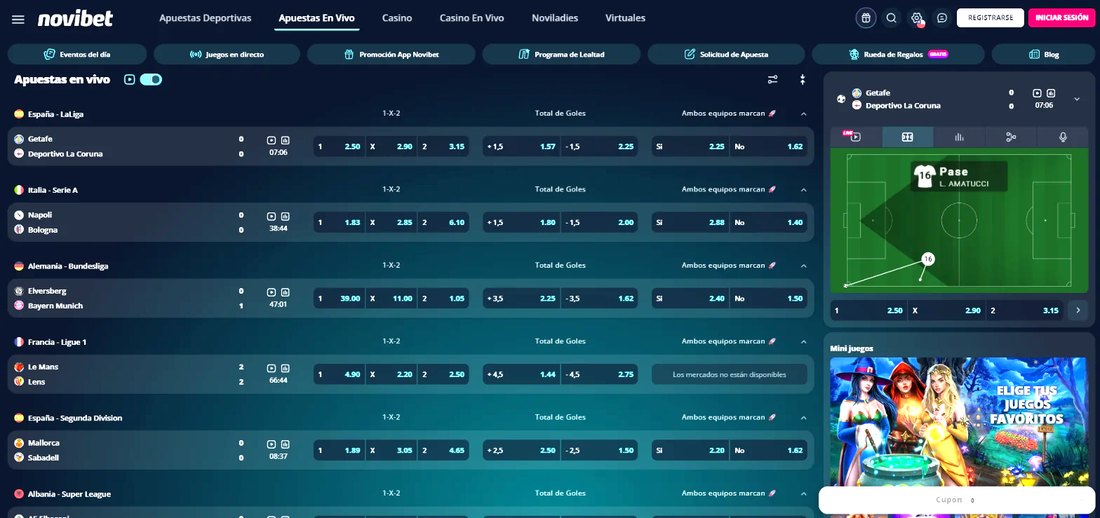
Task: Open the hamburger menu beside the Novibet logo
Action: (x=18, y=19)
